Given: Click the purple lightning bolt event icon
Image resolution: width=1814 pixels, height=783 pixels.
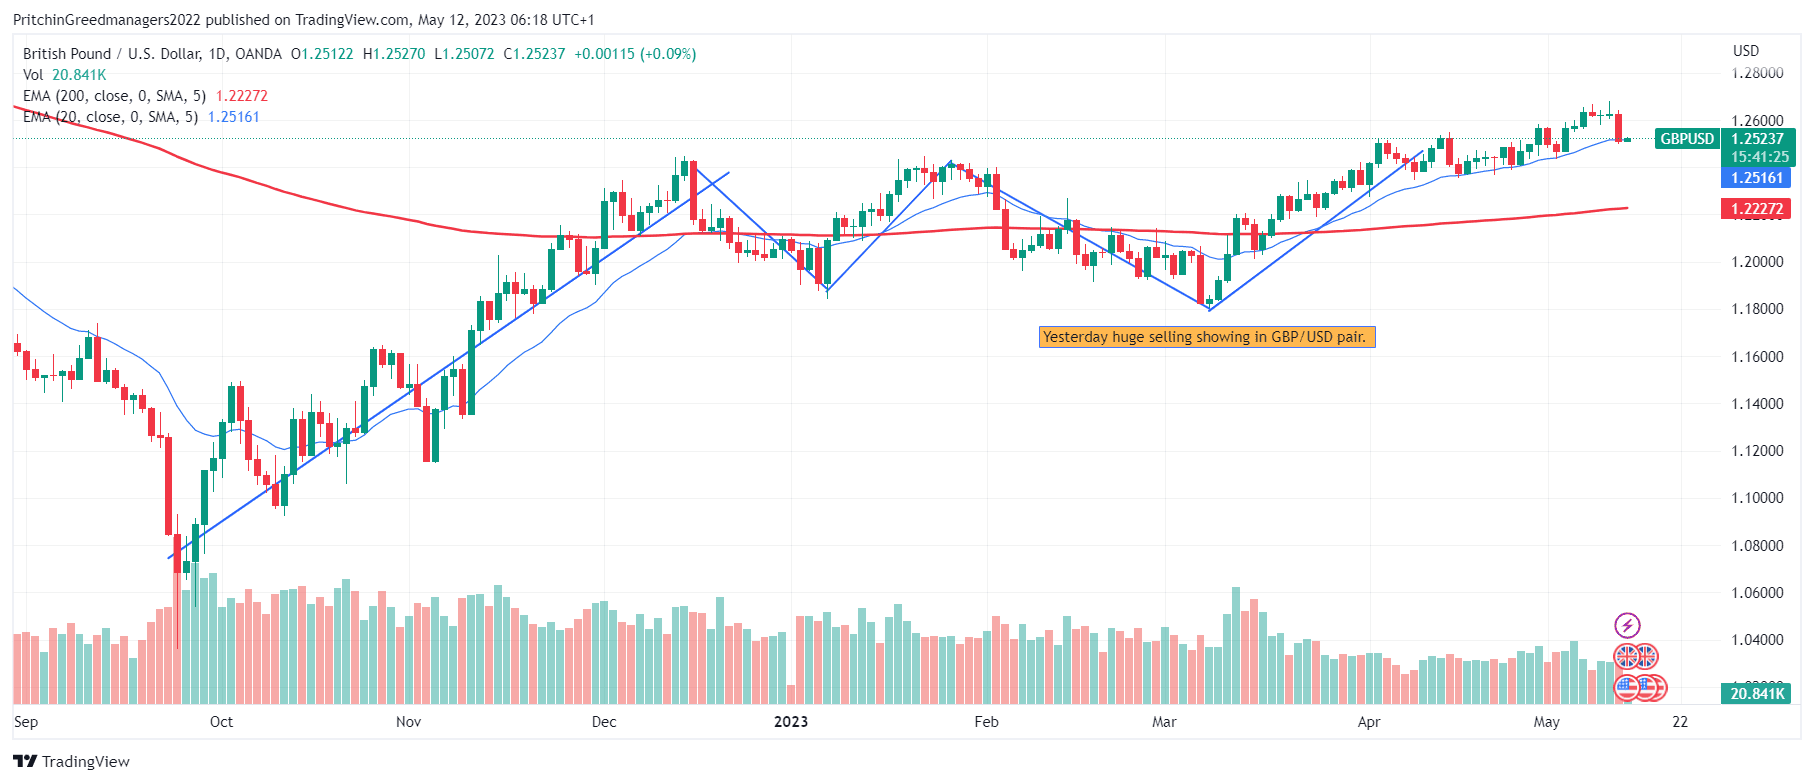Looking at the screenshot, I should click(1627, 626).
